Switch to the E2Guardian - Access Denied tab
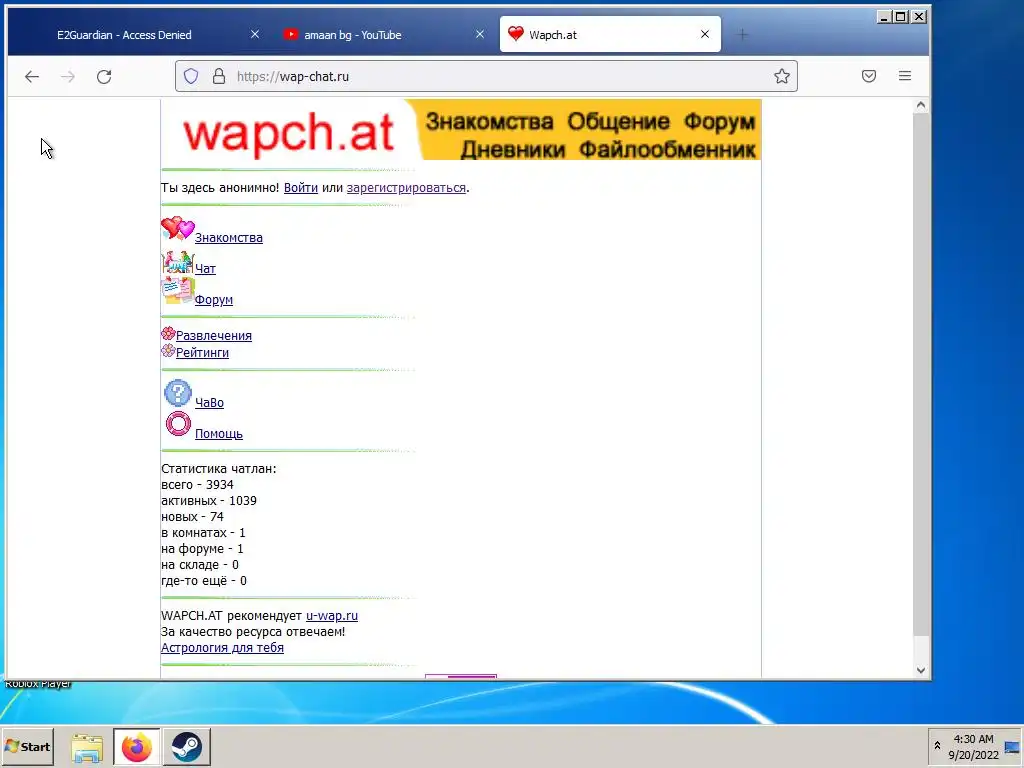1024x768 pixels. 124,35
